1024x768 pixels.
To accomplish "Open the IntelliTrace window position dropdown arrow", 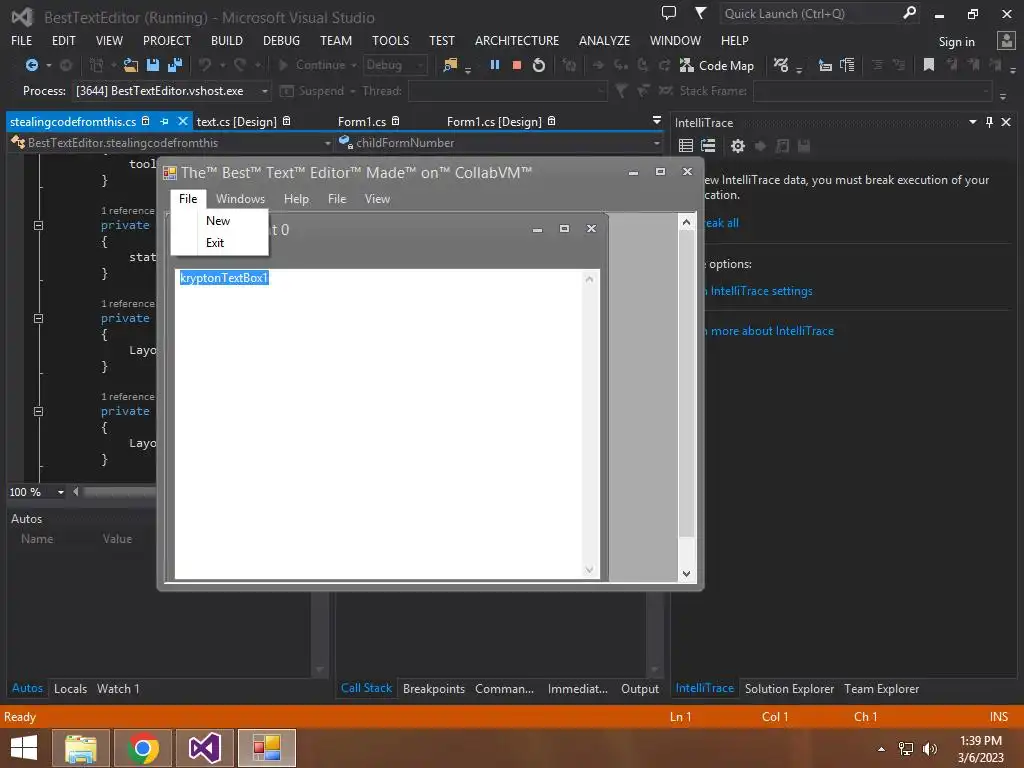I will click(x=972, y=122).
